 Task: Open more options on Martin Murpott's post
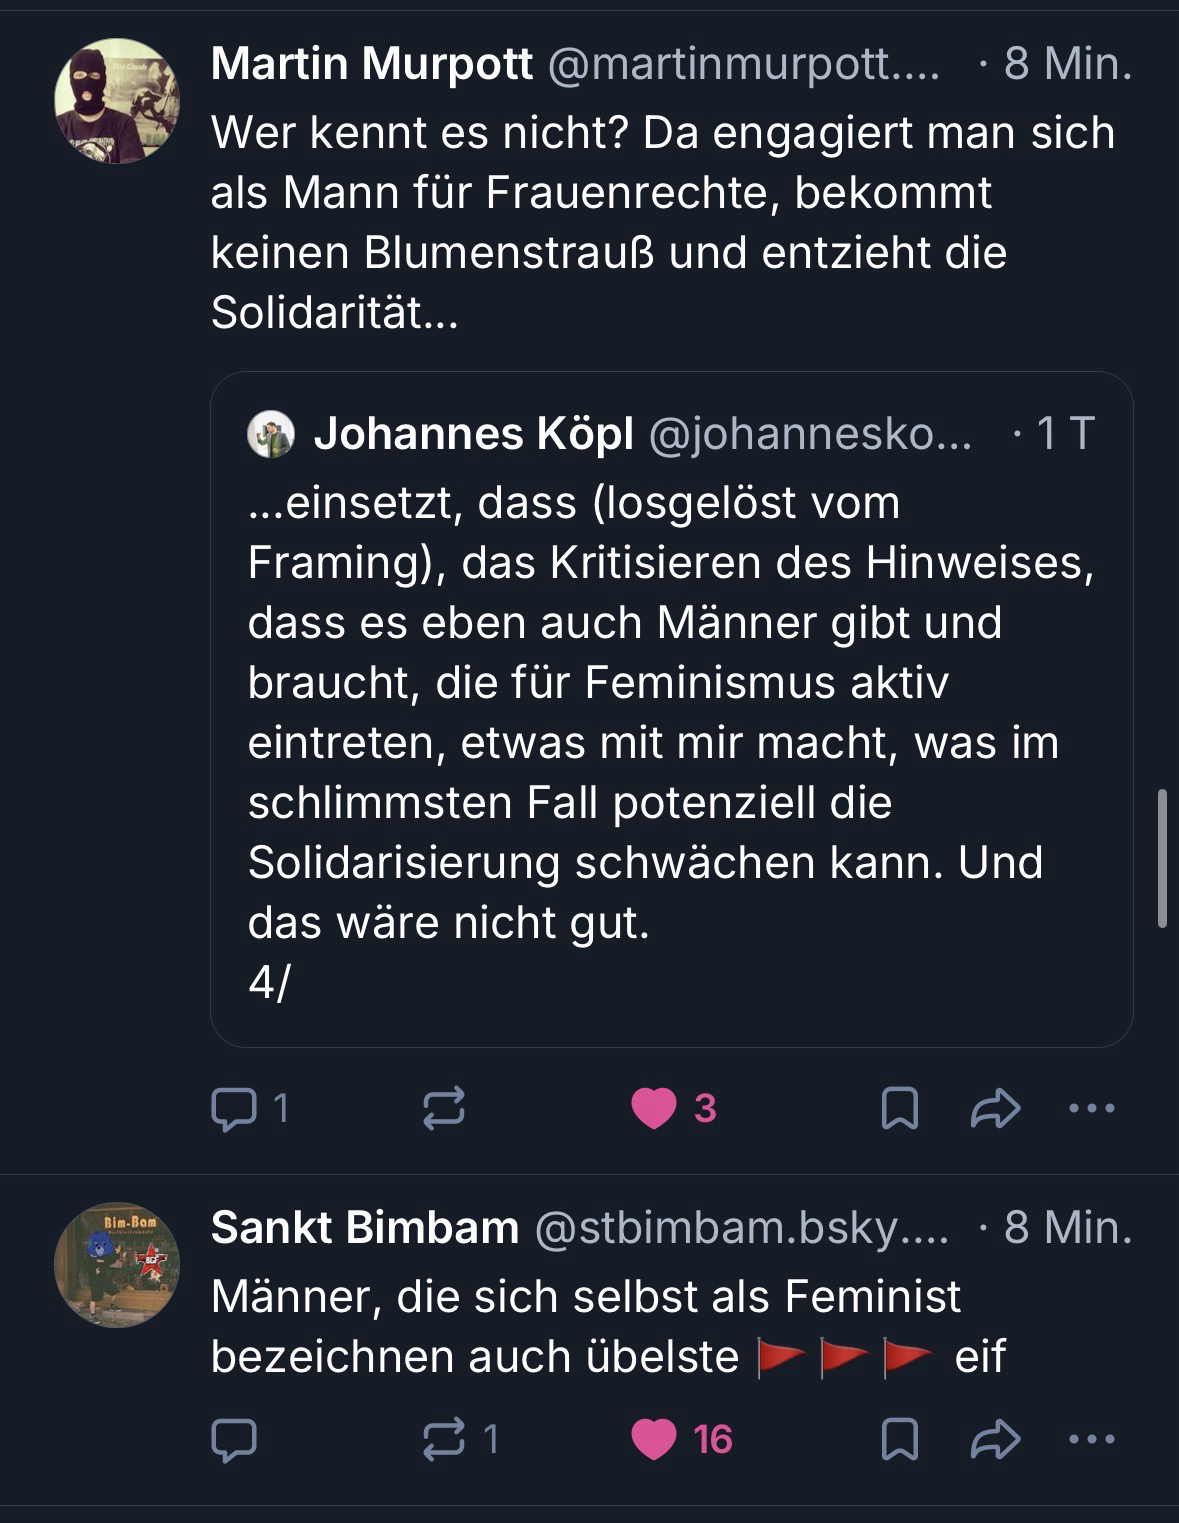click(1092, 1109)
